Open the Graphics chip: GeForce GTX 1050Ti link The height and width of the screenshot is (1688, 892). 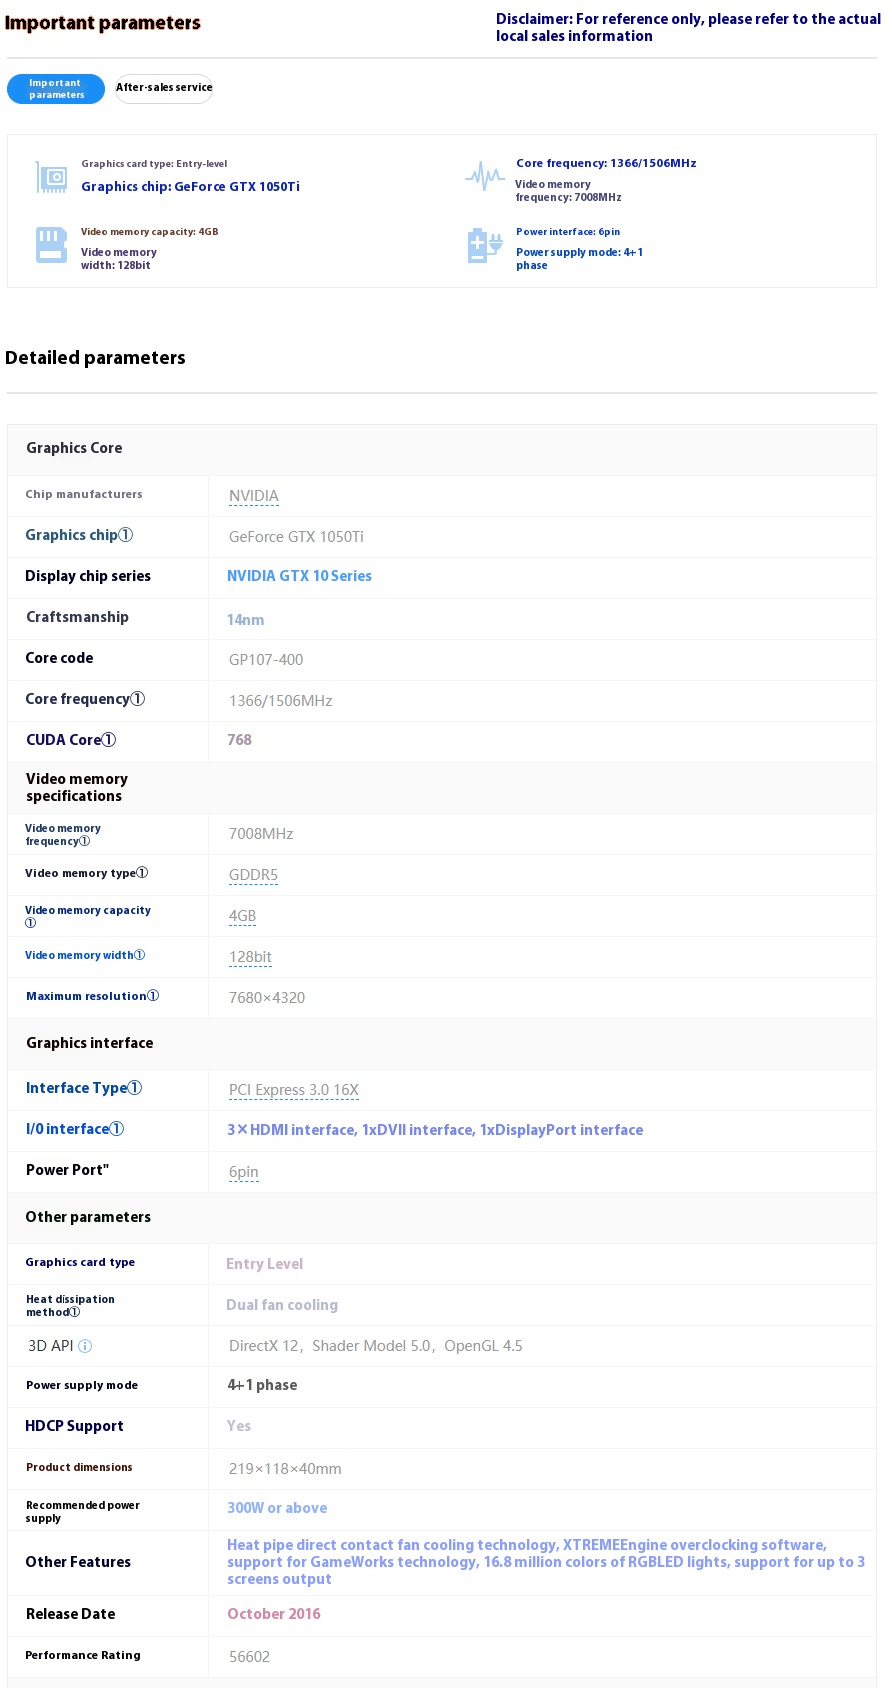pyautogui.click(x=190, y=187)
